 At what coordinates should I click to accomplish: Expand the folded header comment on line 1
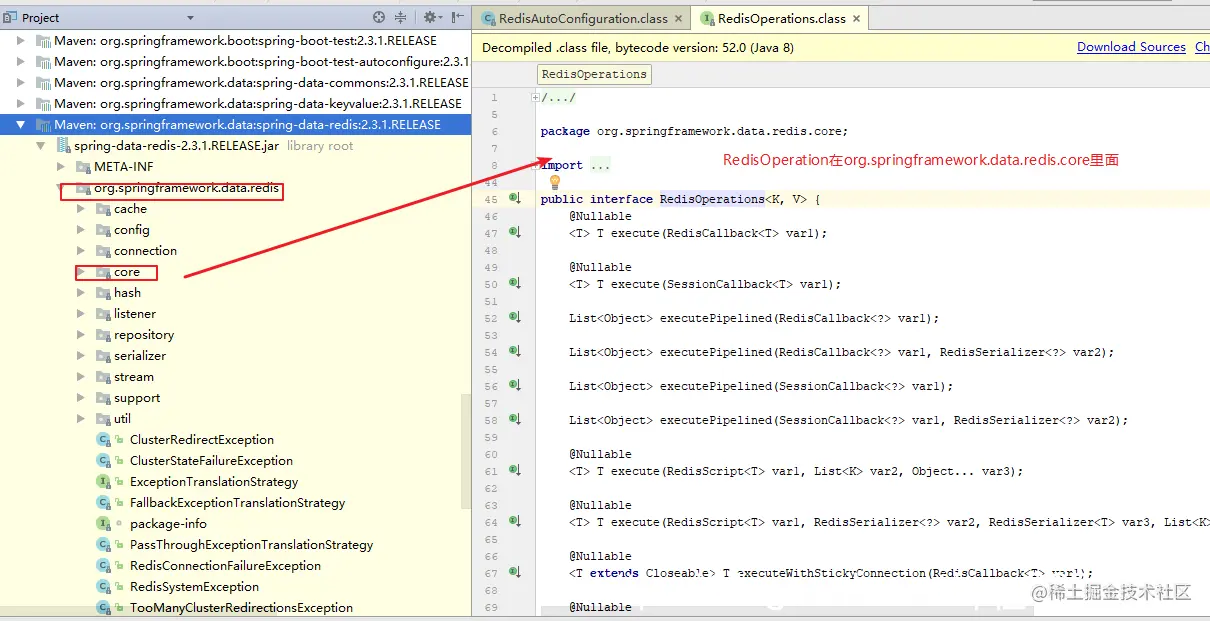[x=536, y=97]
